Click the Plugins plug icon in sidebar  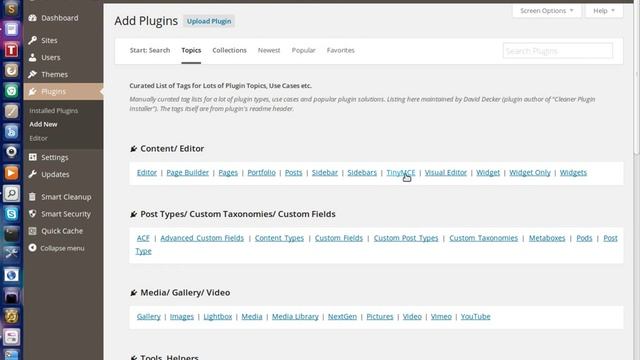[x=33, y=91]
